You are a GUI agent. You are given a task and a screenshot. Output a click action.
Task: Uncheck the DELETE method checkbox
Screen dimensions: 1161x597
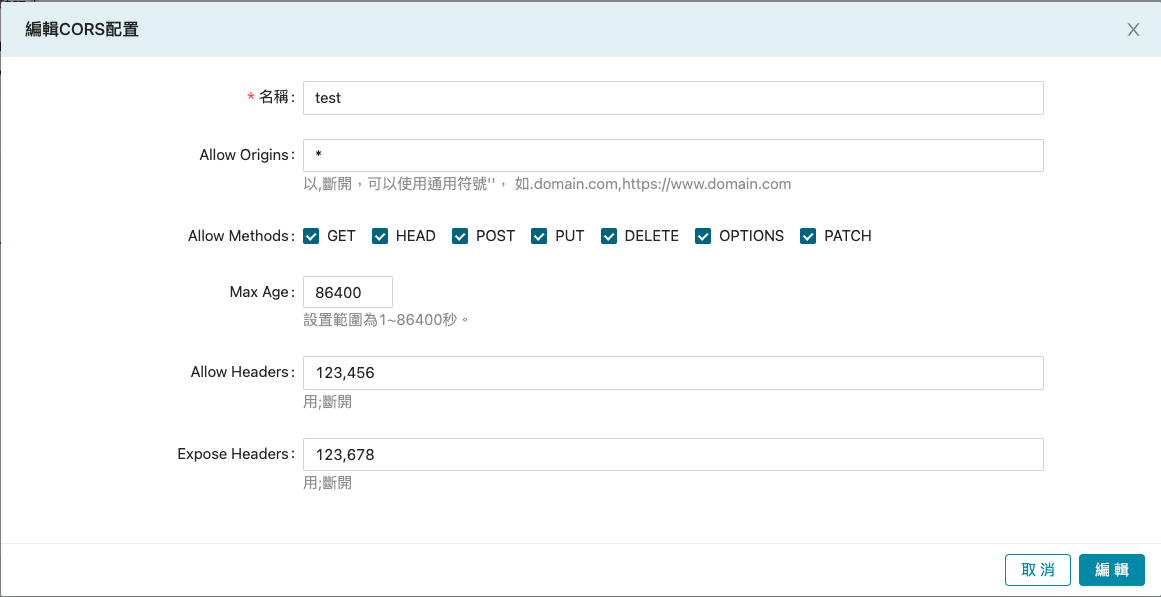609,236
